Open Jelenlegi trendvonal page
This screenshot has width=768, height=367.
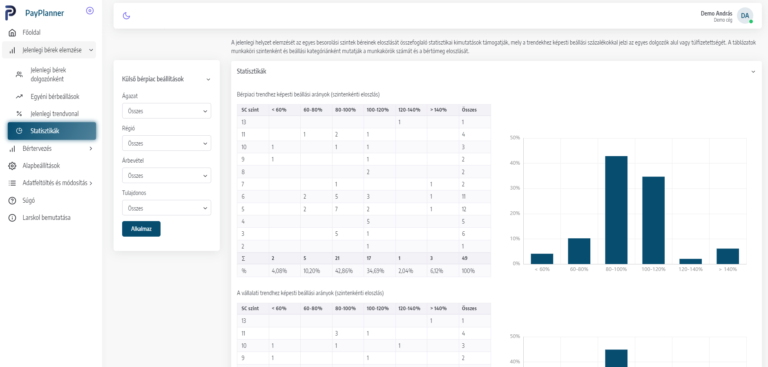54,114
